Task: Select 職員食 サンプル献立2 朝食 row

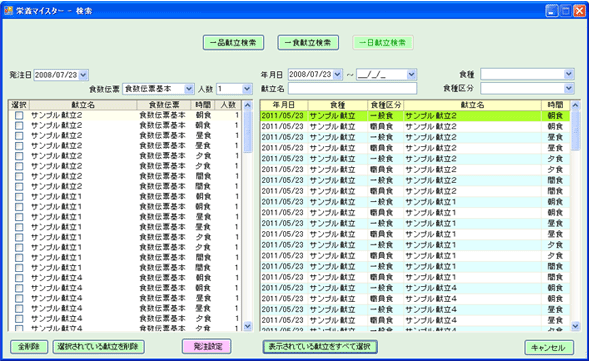Action: point(415,126)
